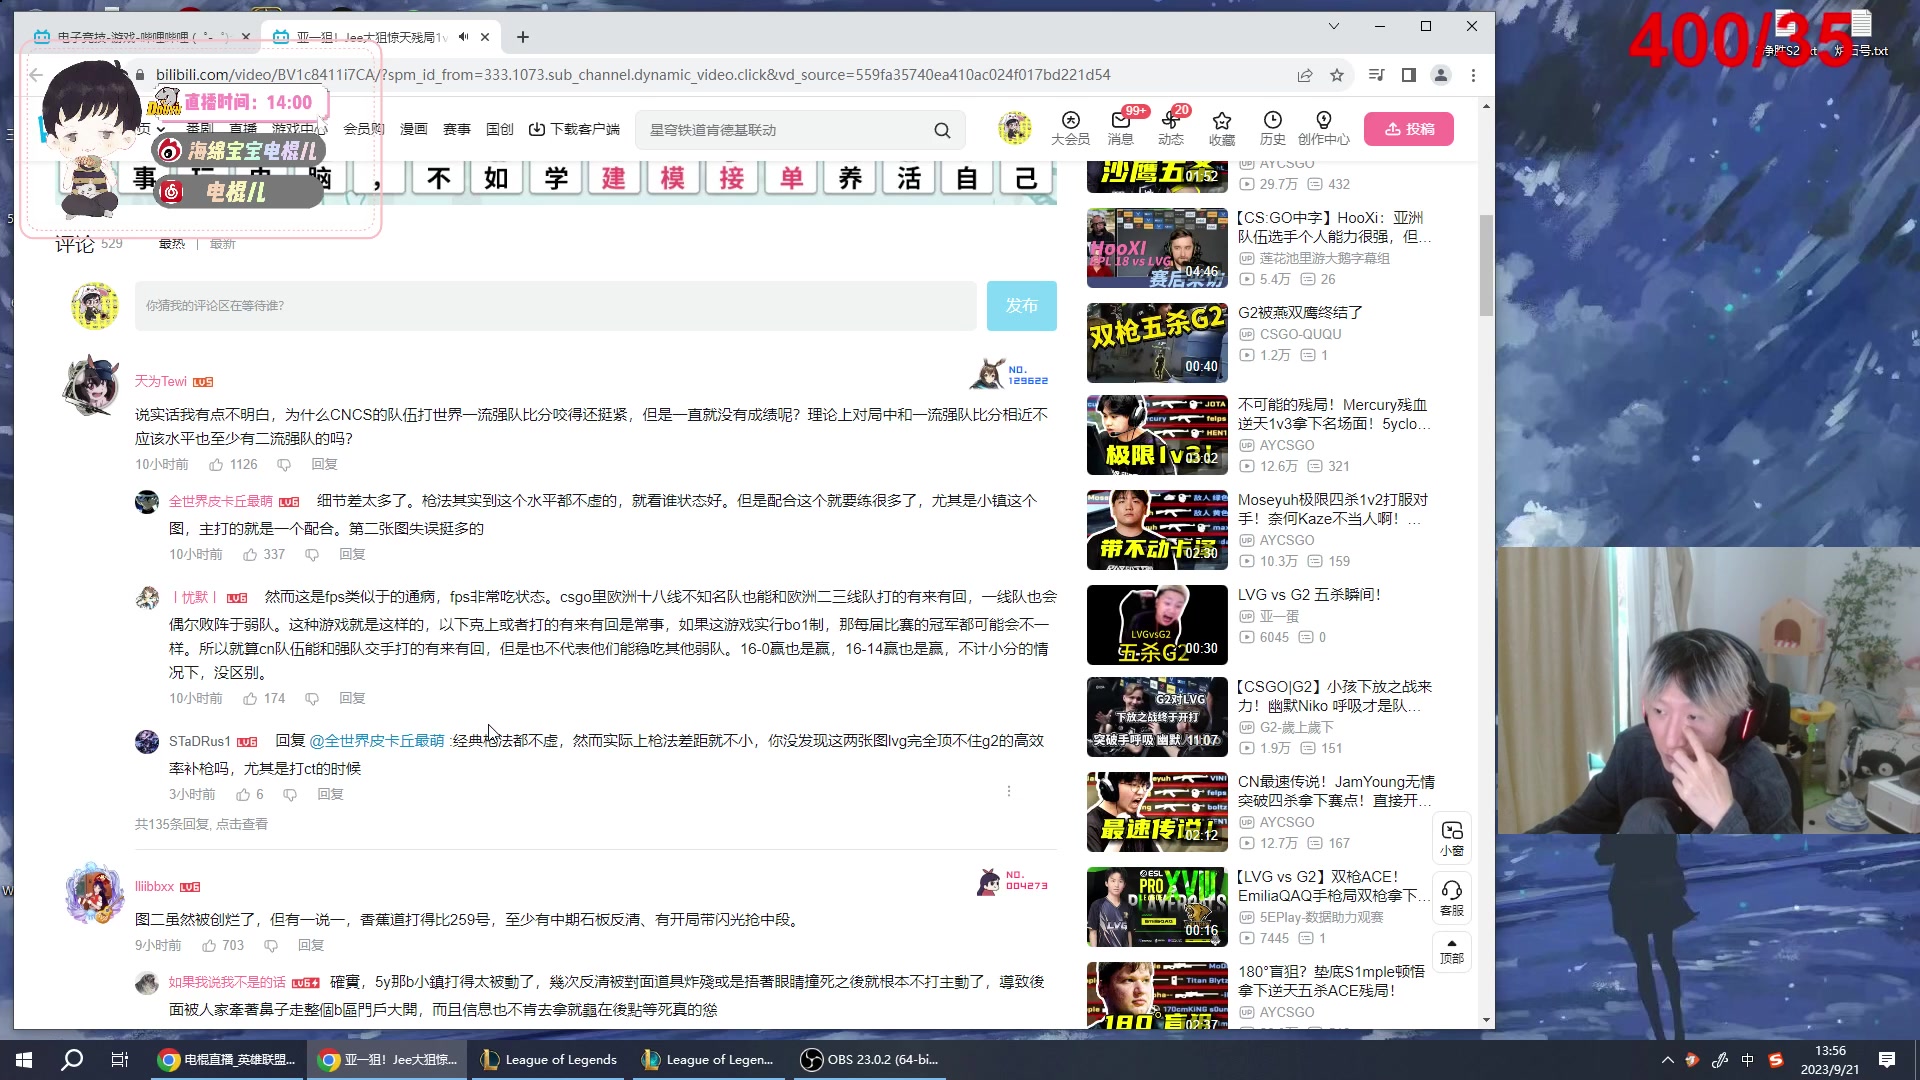Bookmark this page with the star icon

pos(1337,75)
